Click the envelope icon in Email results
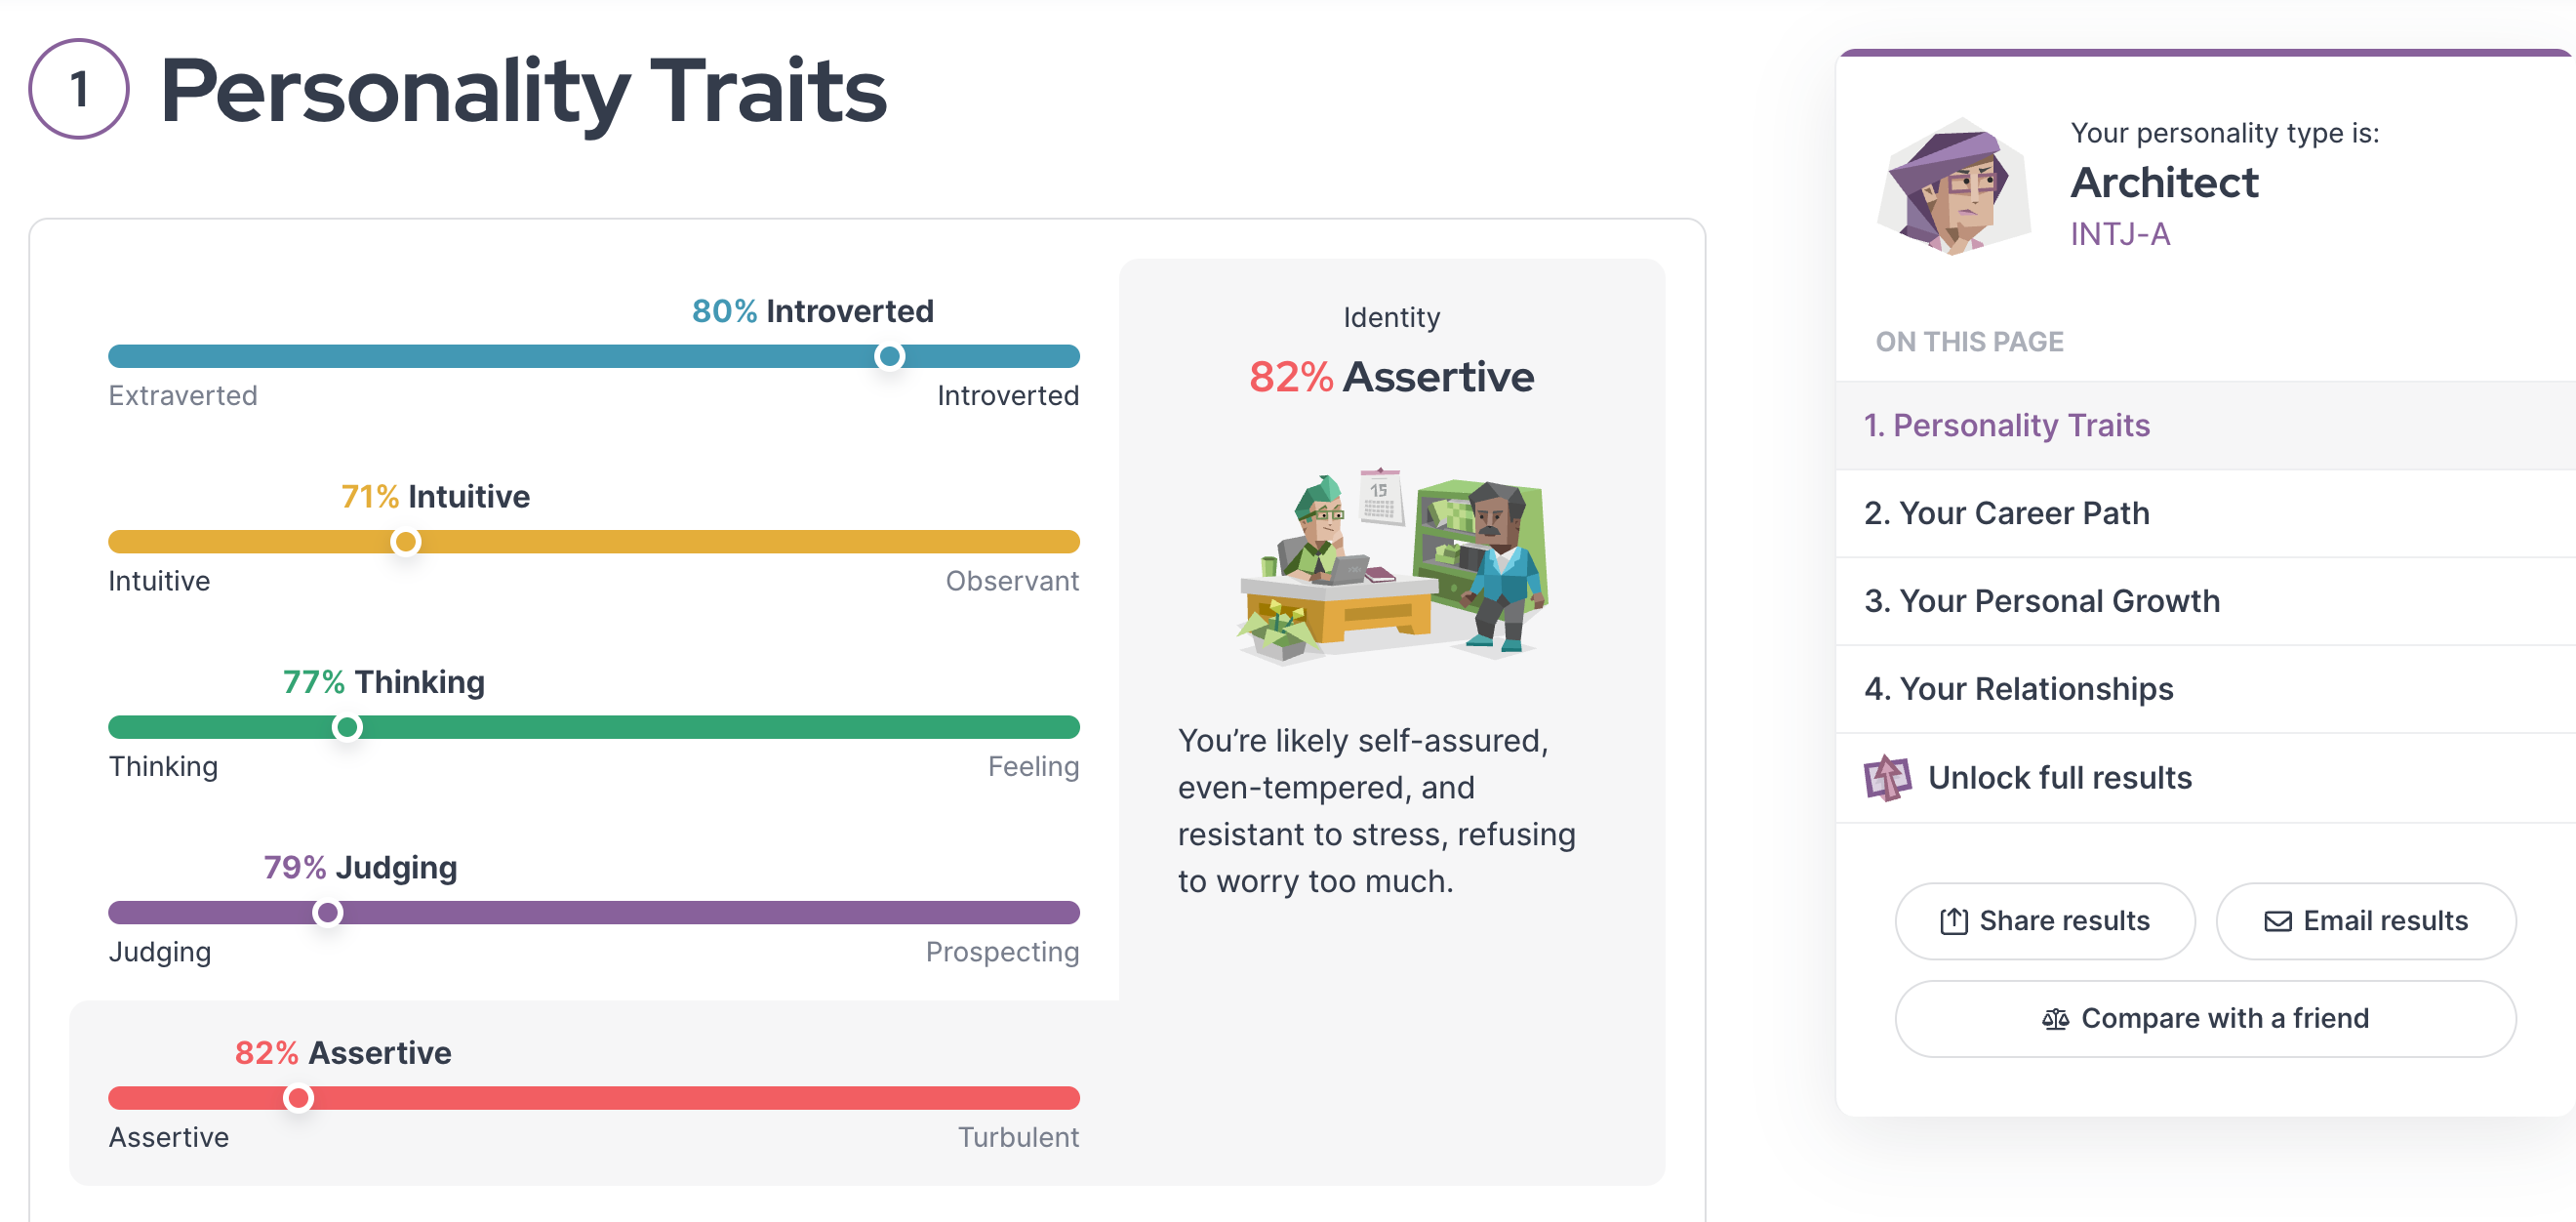Viewport: 2576px width, 1222px height. pyautogui.click(x=2277, y=921)
